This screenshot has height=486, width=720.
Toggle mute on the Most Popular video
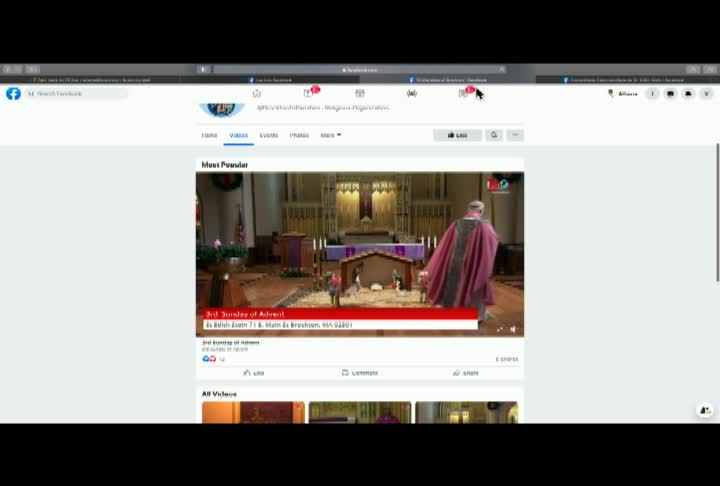513,328
